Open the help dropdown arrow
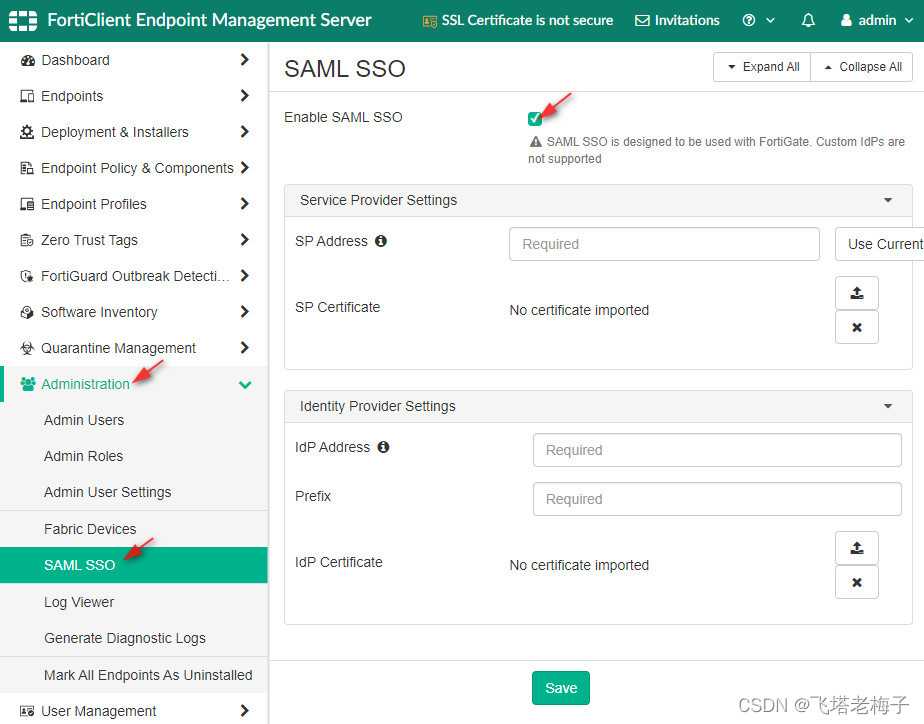The height and width of the screenshot is (724, 924). coord(770,21)
